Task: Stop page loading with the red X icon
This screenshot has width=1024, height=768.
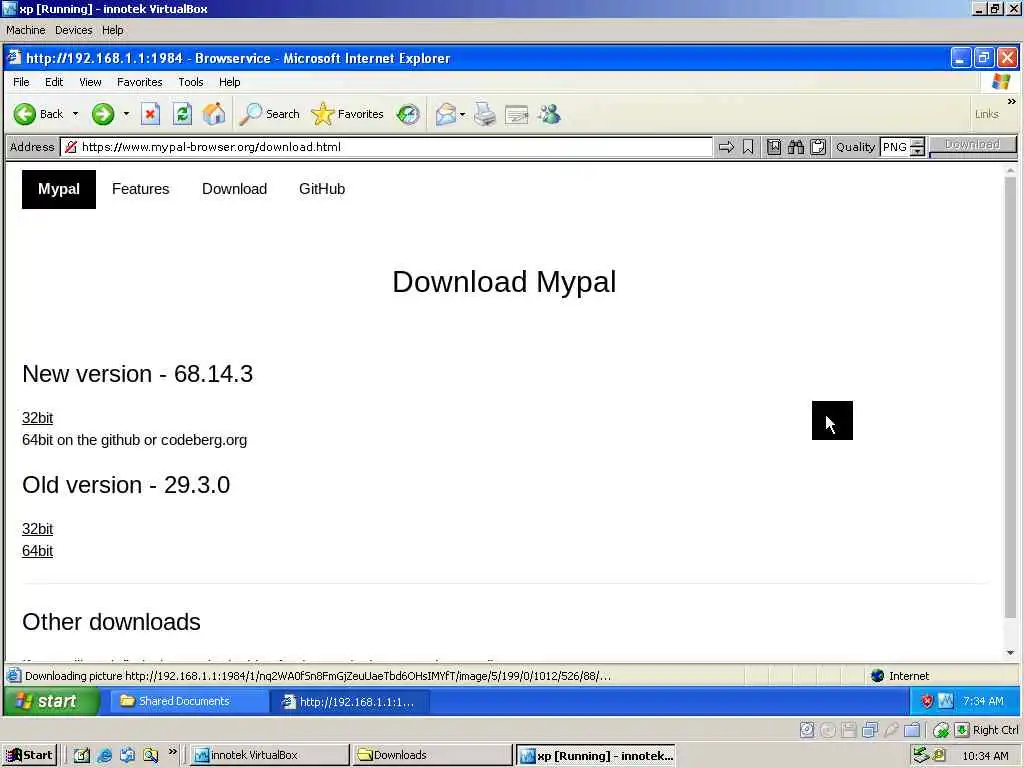Action: pyautogui.click(x=150, y=114)
